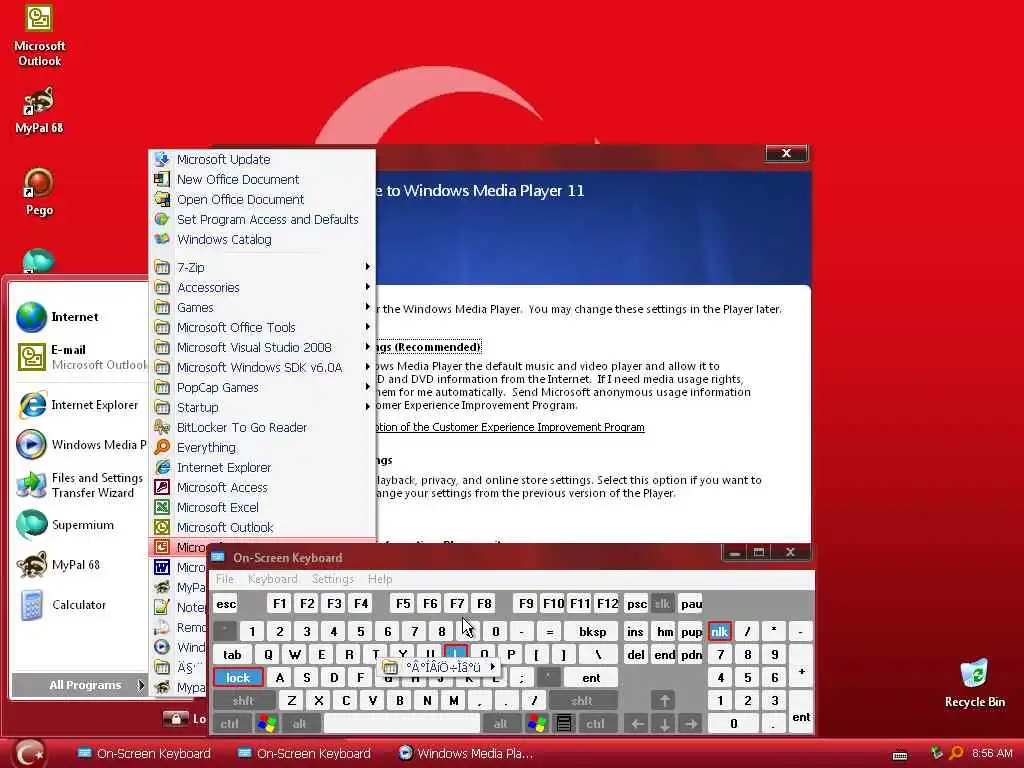1024x768 pixels.
Task: Open Internet Explorer in All Programs list
Action: [x=263, y=468]
